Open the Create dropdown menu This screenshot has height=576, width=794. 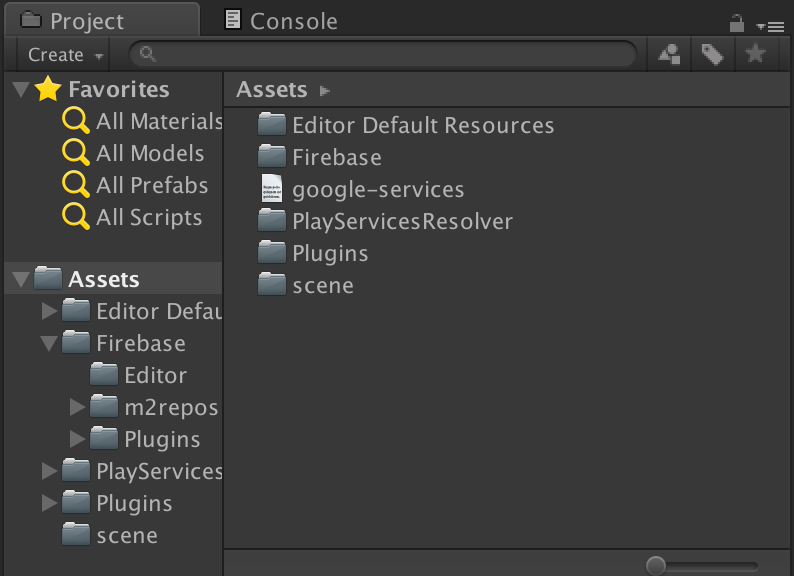tap(65, 54)
